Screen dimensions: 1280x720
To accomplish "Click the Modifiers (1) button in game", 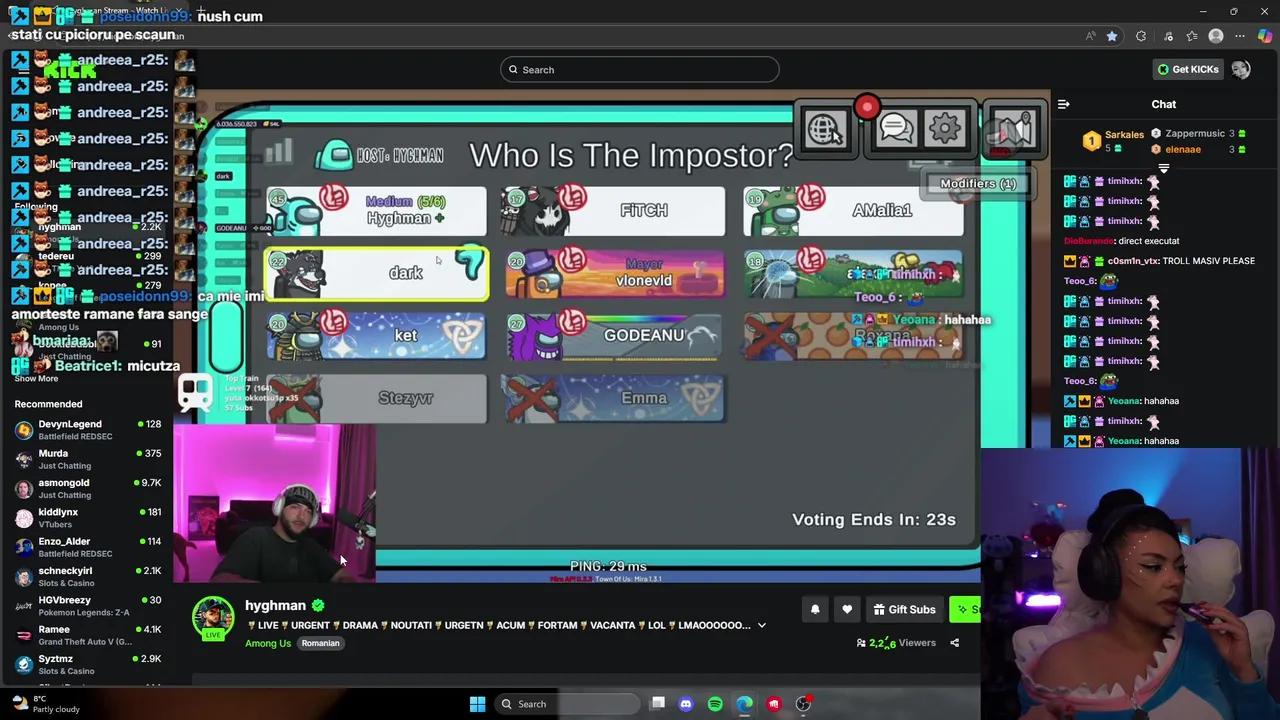I will [978, 184].
